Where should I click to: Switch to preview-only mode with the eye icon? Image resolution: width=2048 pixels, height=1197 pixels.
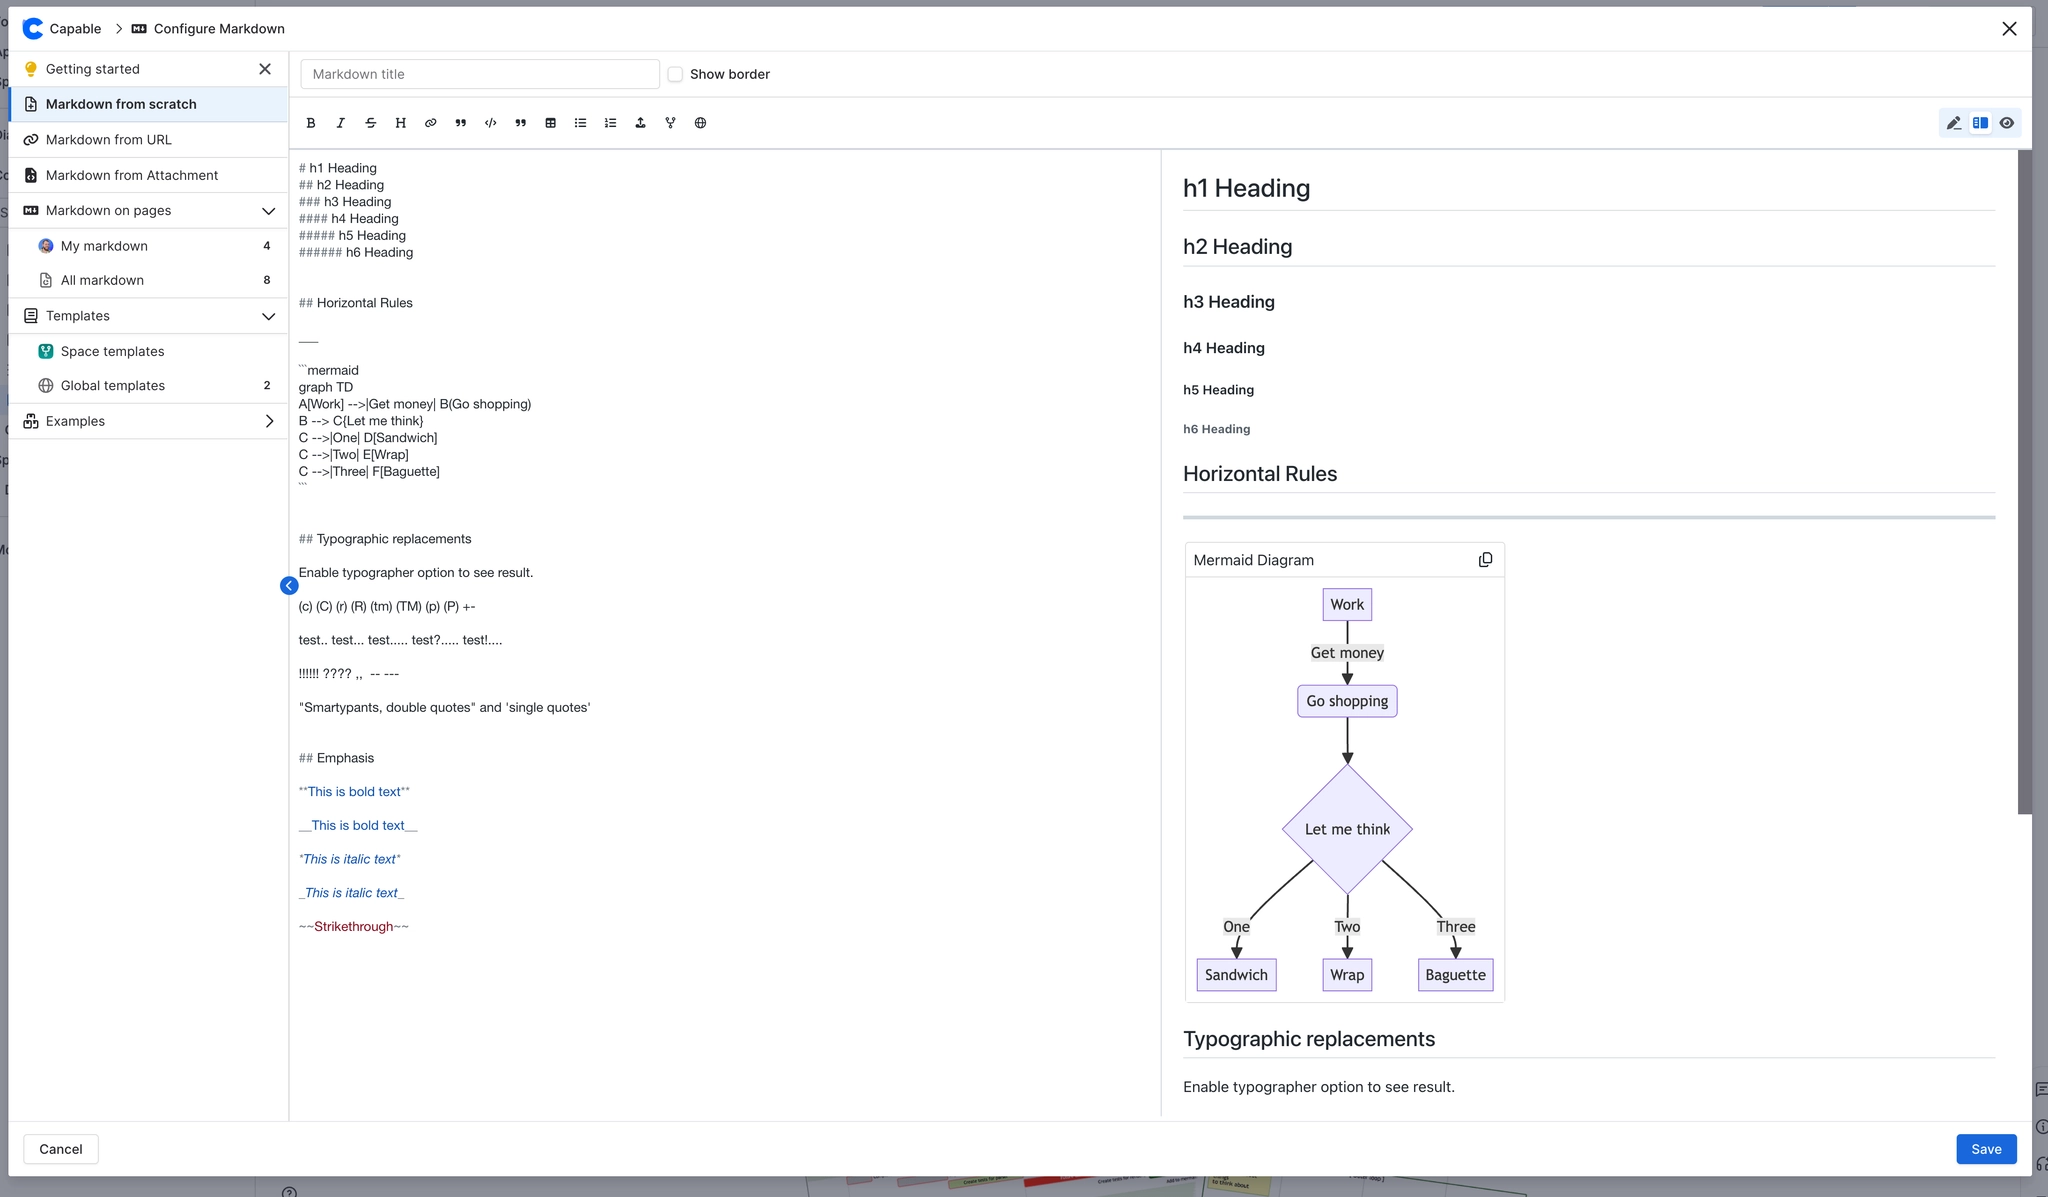click(2006, 122)
